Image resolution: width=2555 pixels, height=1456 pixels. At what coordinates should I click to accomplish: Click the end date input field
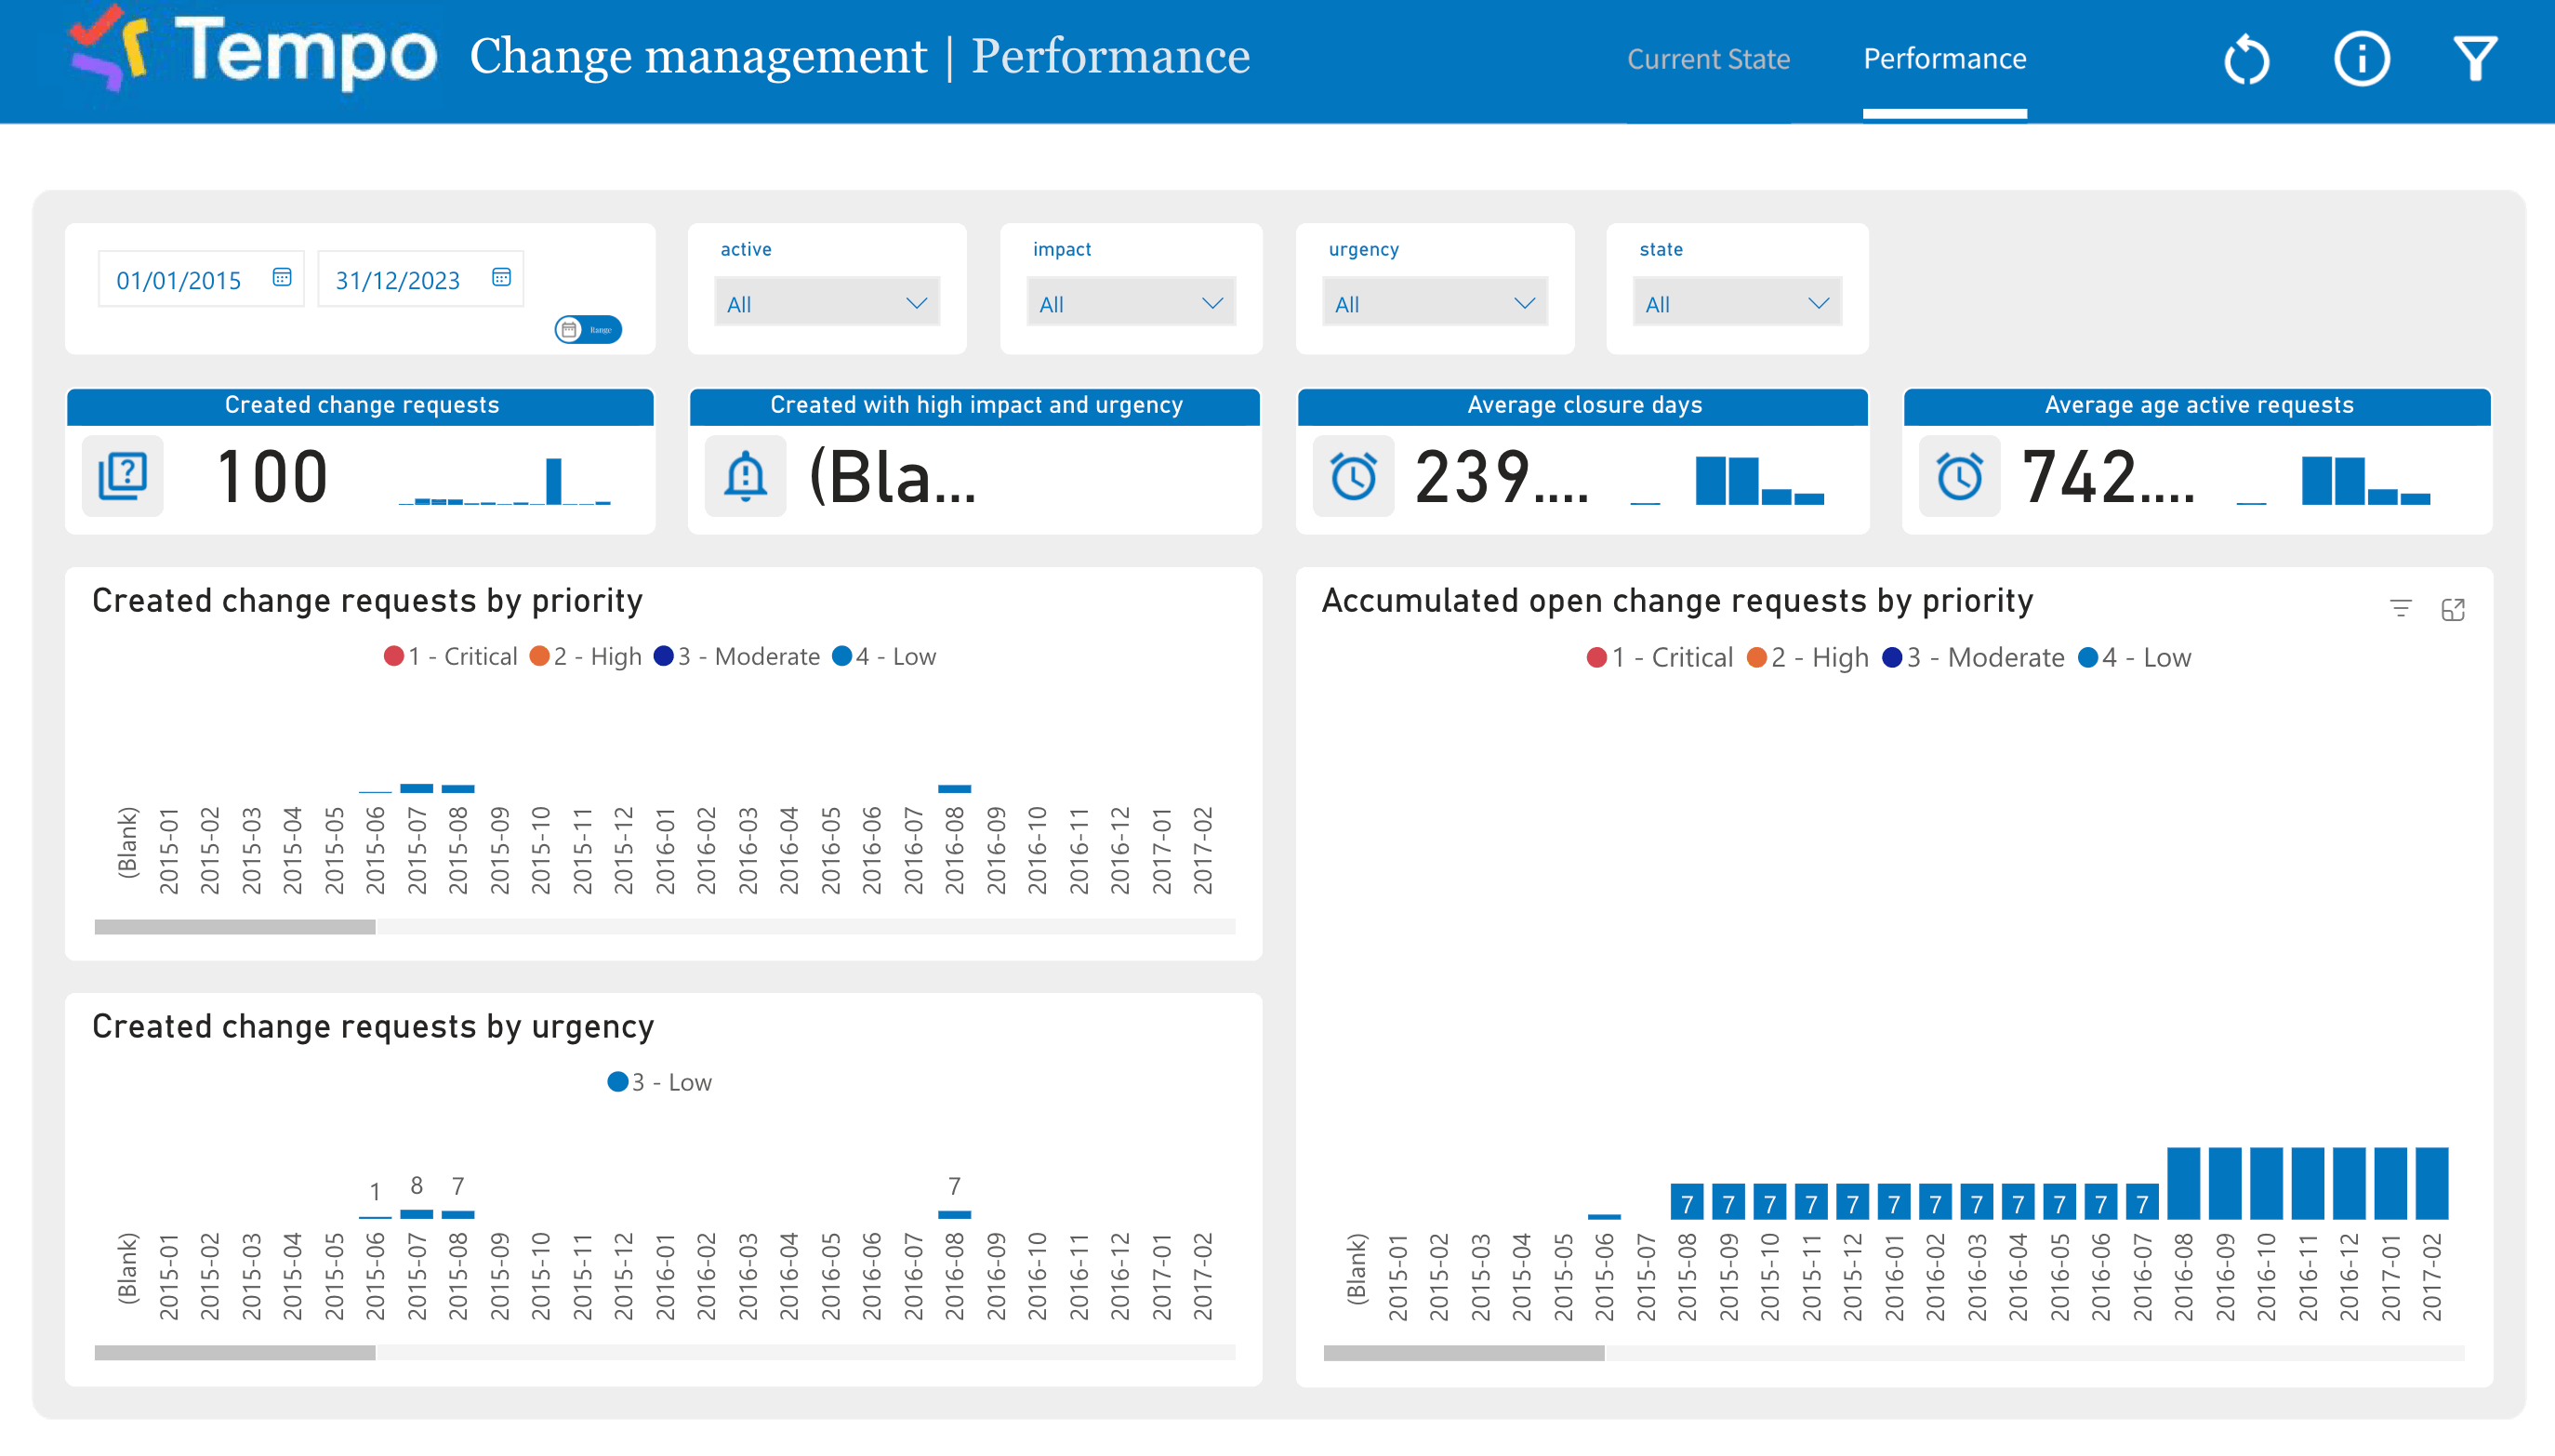(398, 279)
